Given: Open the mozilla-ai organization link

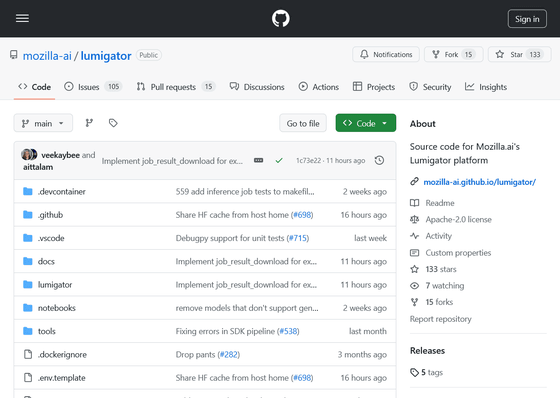Looking at the screenshot, I should tap(47, 56).
